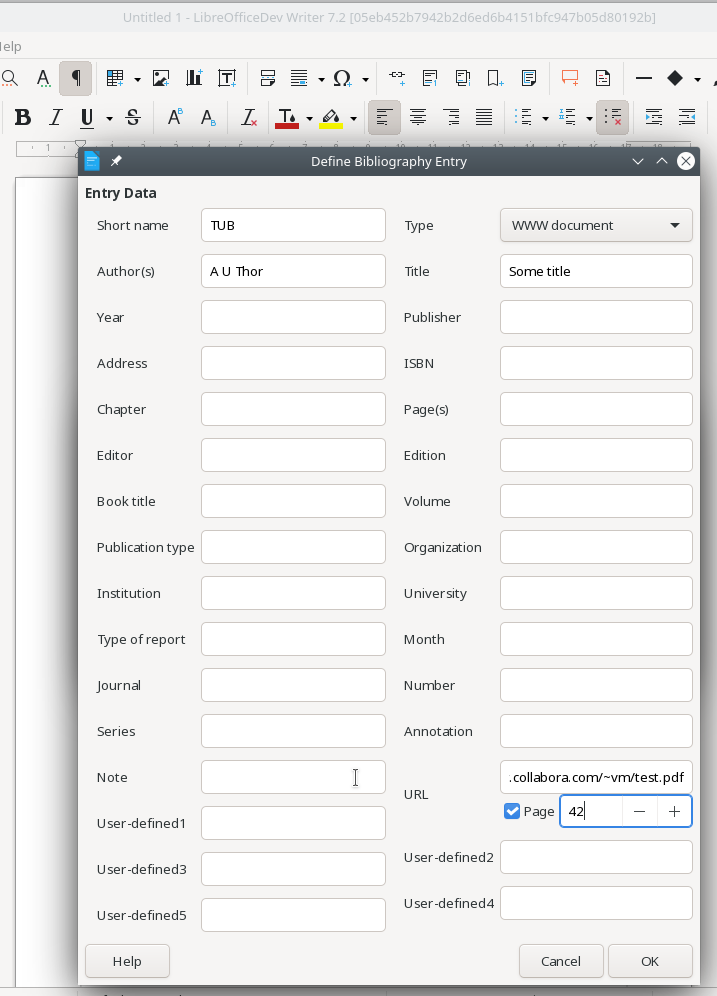
Task: Click the Insert Page Break icon
Action: (x=268, y=78)
